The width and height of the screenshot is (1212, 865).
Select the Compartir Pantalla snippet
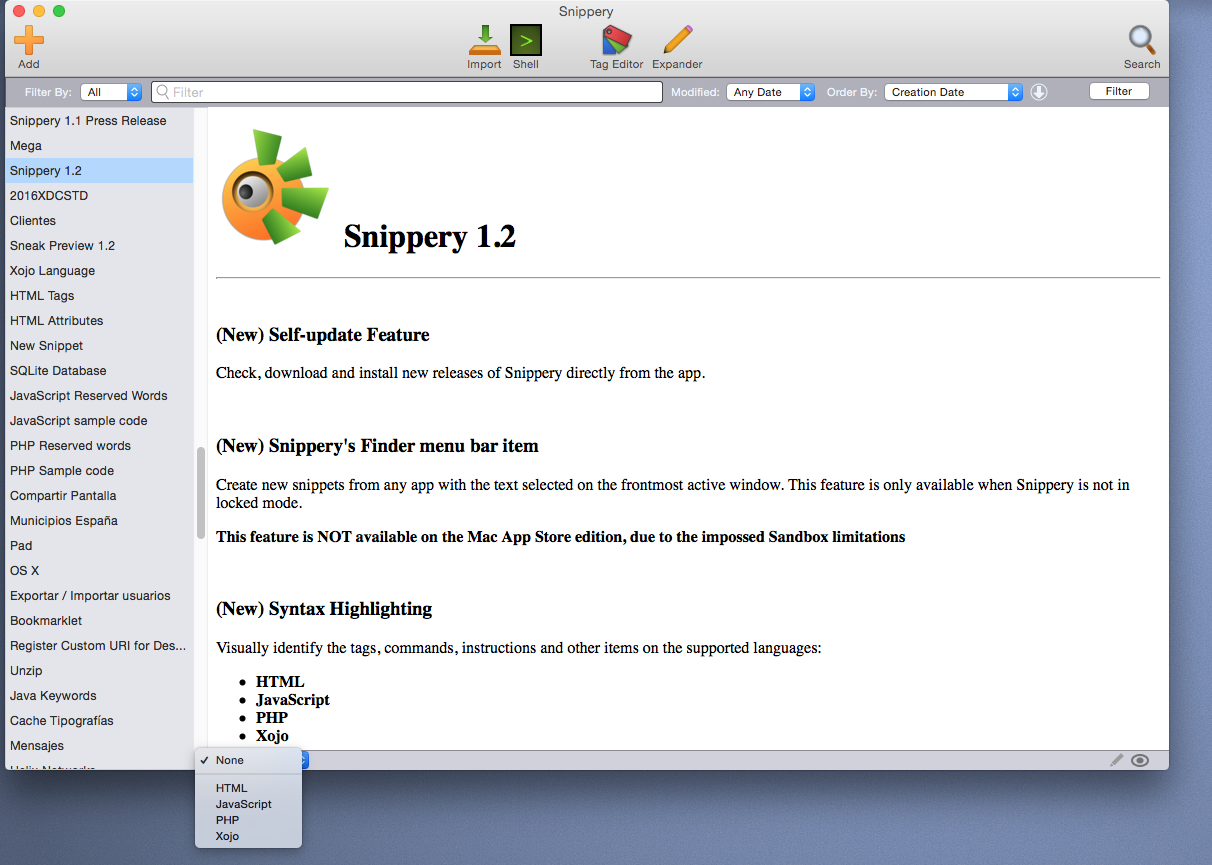[99, 495]
